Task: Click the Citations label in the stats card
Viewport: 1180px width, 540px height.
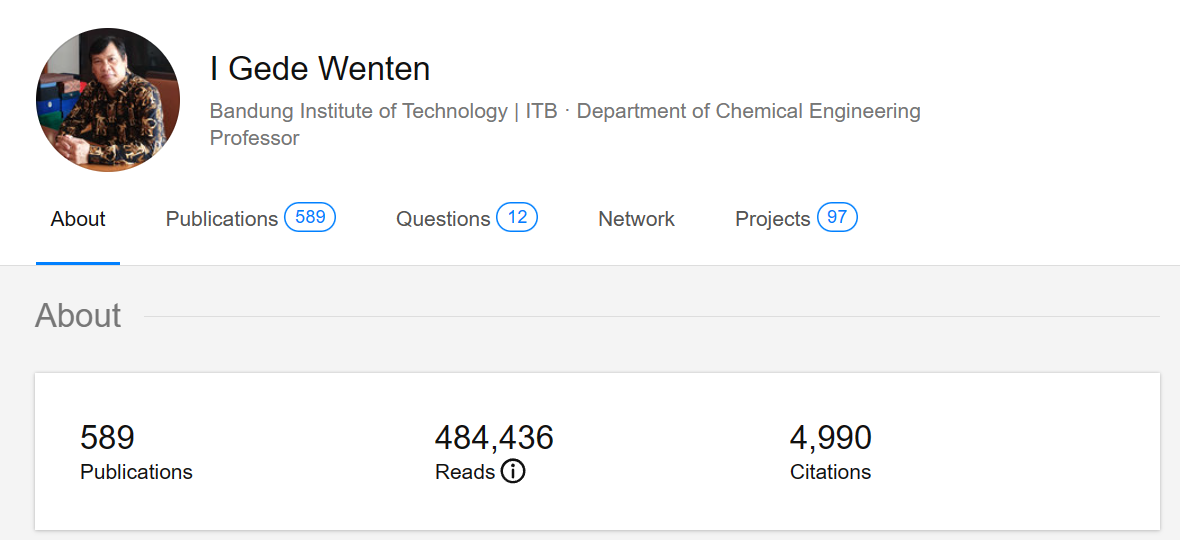Action: (x=830, y=472)
